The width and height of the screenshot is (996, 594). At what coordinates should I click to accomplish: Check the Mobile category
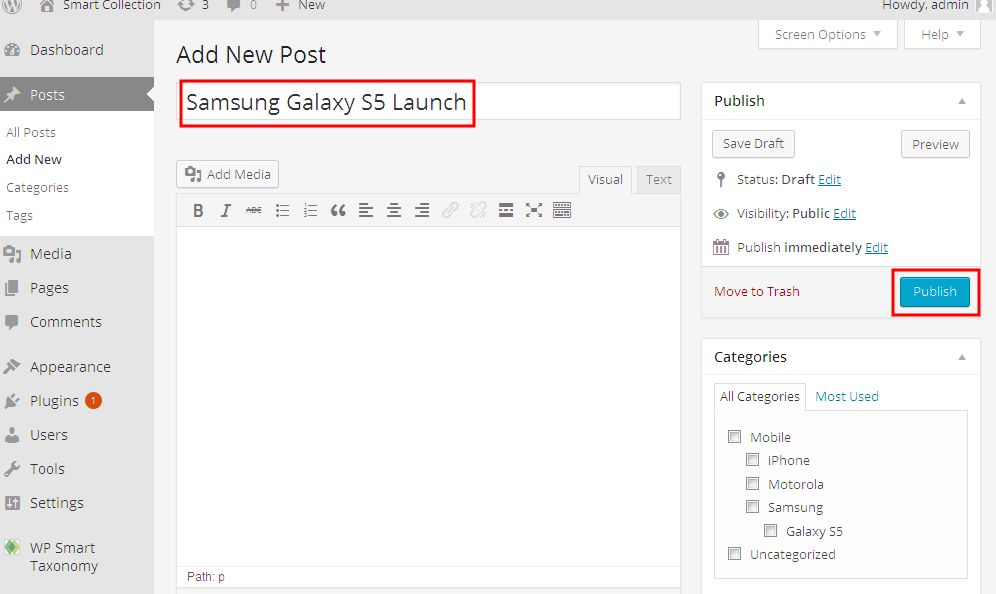[735, 436]
